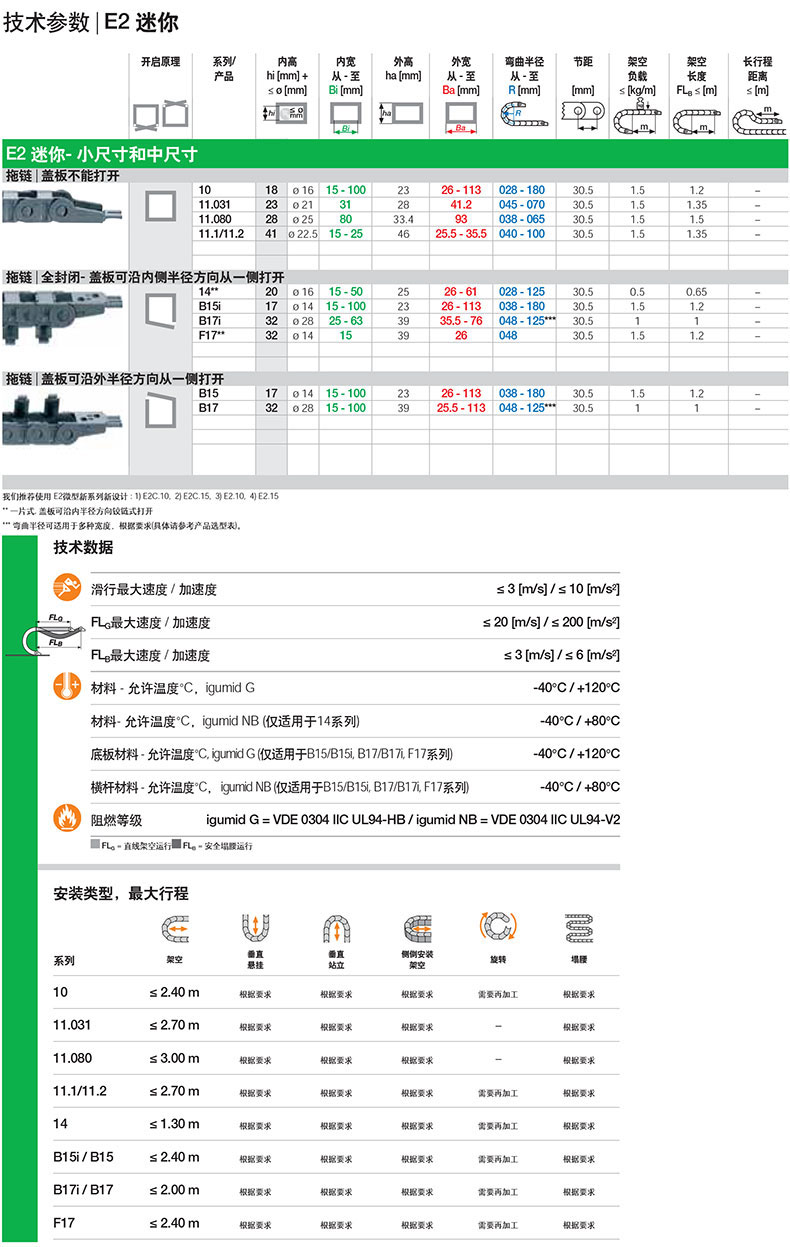Click the 堆腰 zig-zag installation icon
This screenshot has height=1247, width=790.
pyautogui.click(x=578, y=927)
